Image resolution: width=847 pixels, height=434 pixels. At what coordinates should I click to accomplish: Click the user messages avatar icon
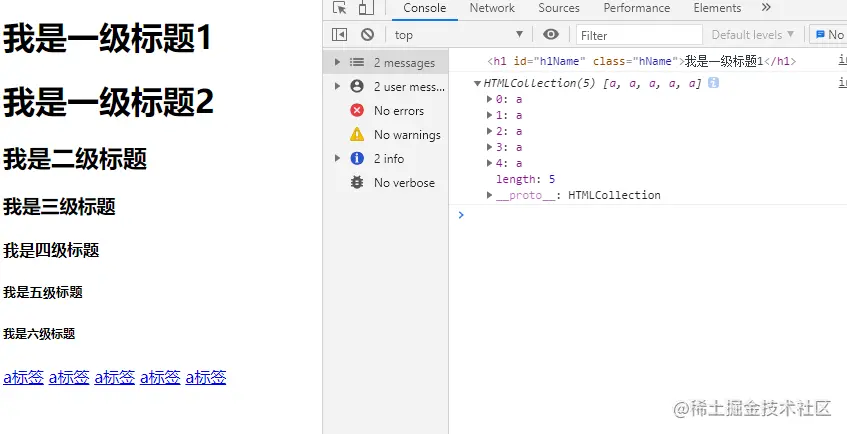[357, 86]
